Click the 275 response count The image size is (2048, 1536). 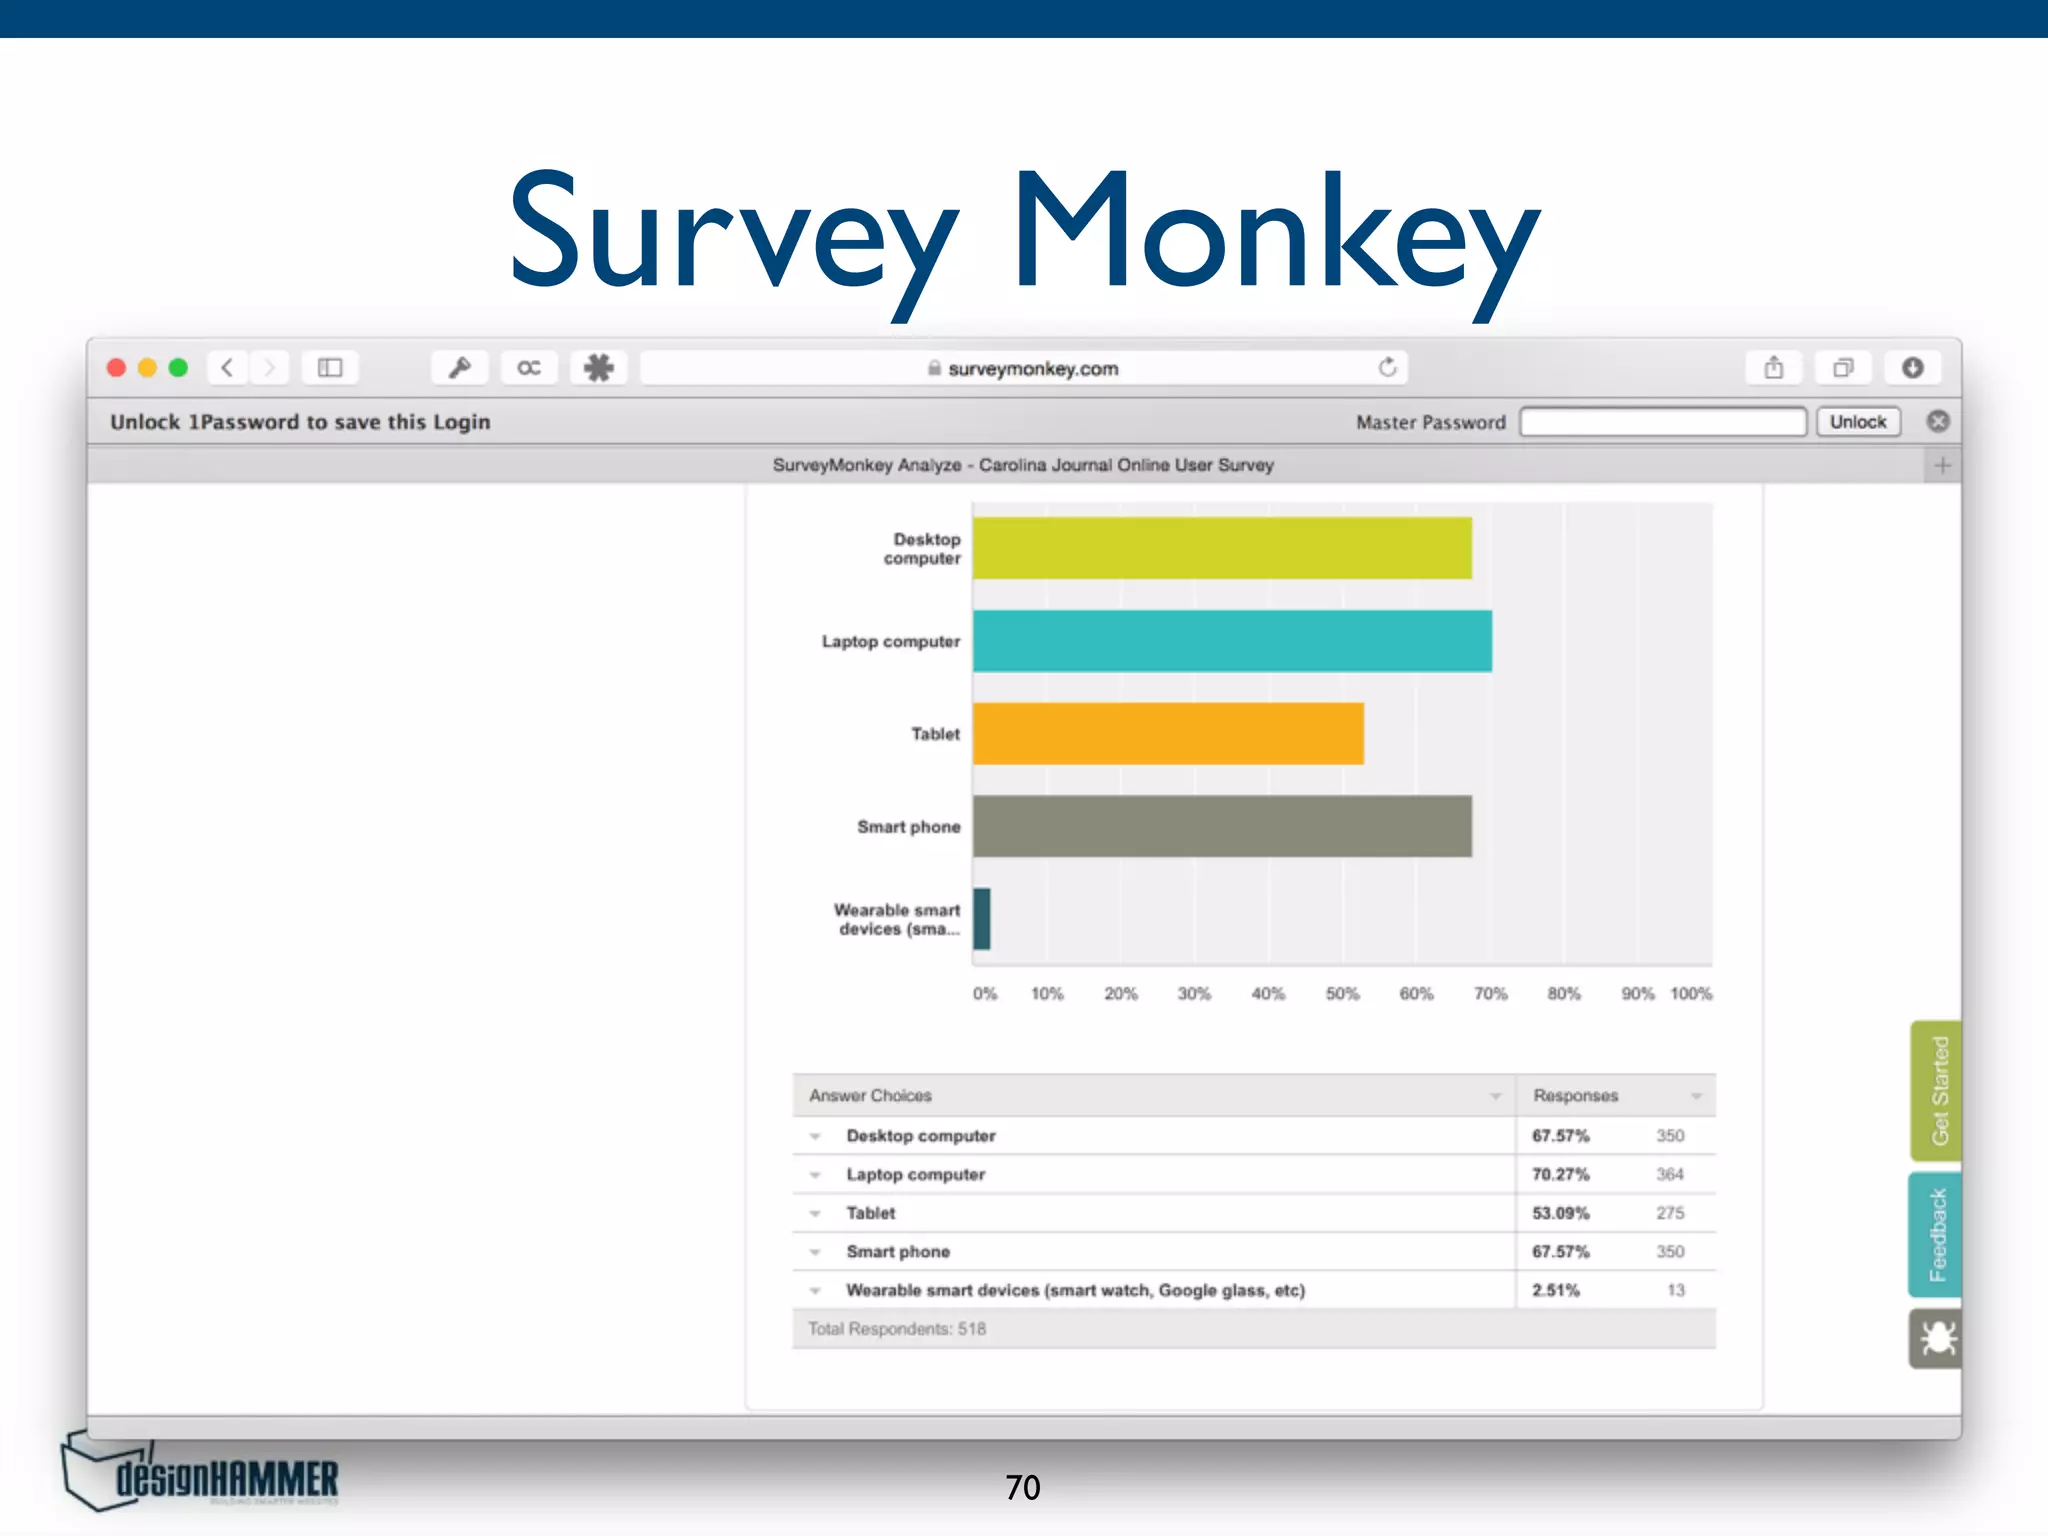1670,1213
